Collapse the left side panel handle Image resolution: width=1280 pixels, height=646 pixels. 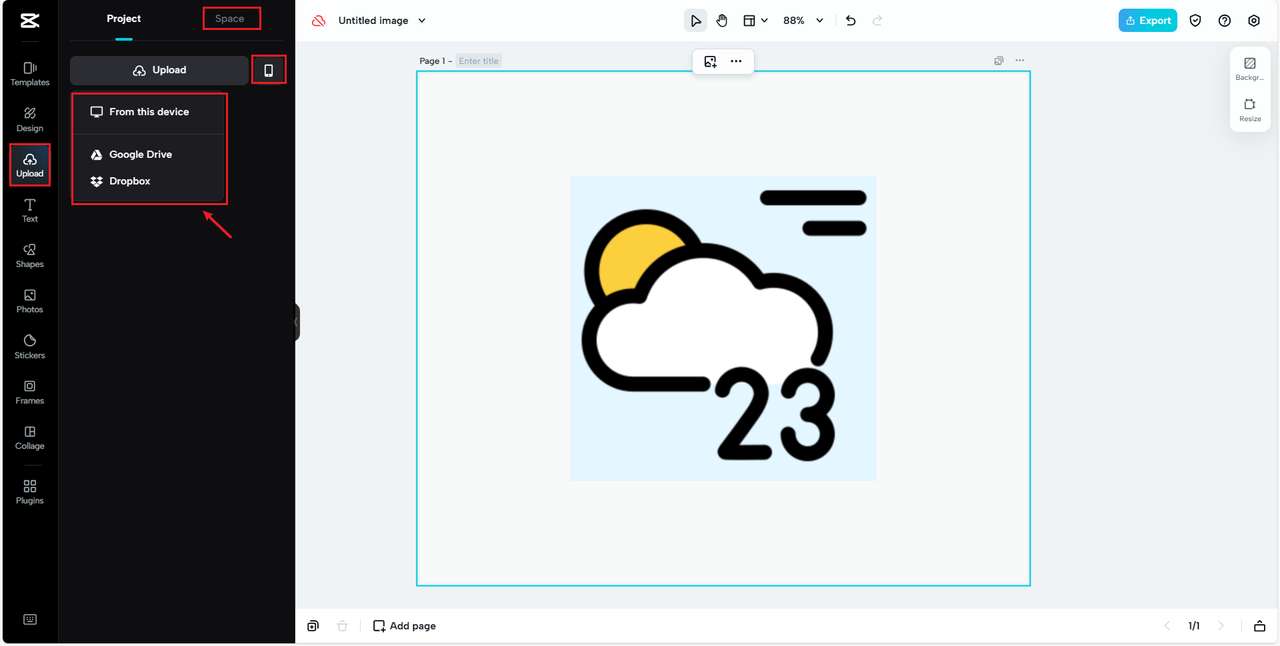[x=297, y=322]
